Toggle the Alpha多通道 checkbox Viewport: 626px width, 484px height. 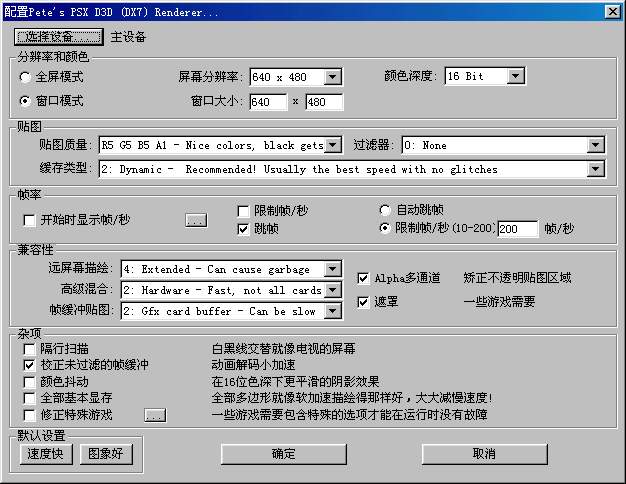click(x=364, y=278)
